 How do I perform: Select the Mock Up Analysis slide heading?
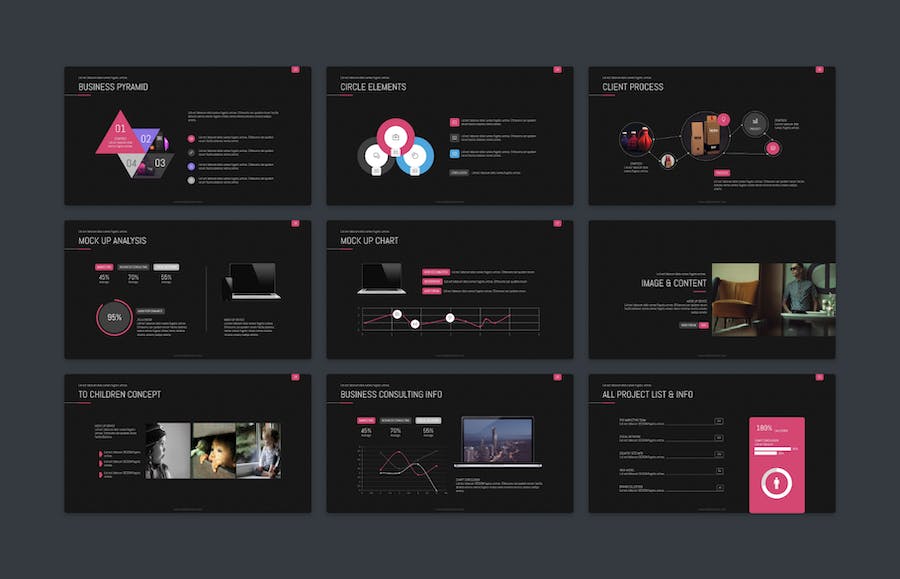[x=112, y=241]
